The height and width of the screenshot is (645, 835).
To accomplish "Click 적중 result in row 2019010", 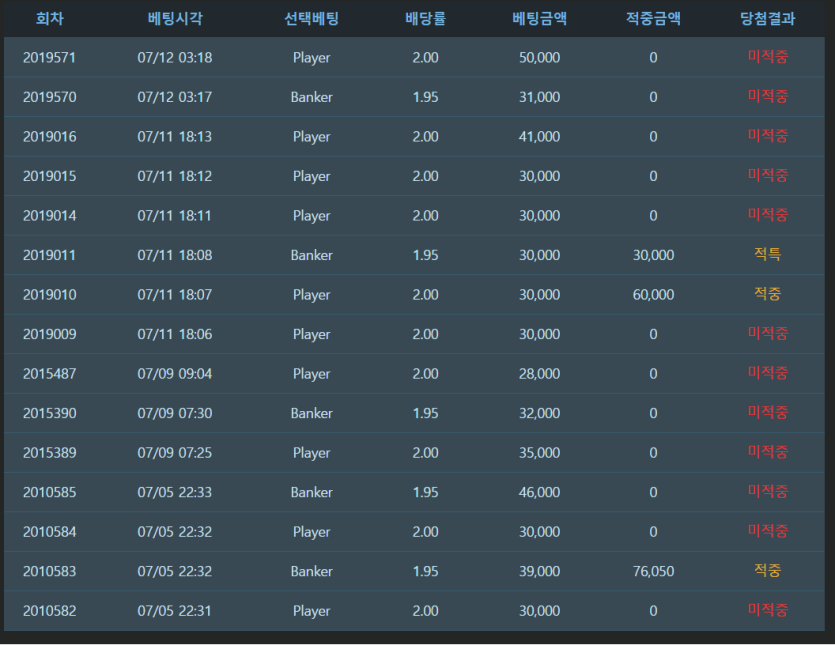I will [x=767, y=293].
